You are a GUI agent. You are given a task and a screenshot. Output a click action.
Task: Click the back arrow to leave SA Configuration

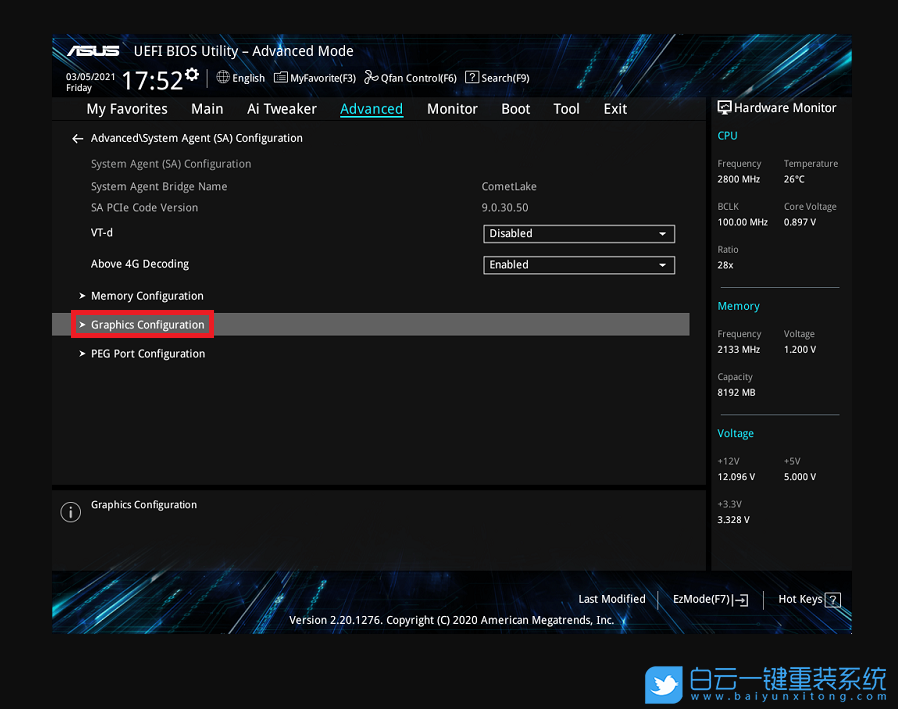(77, 138)
